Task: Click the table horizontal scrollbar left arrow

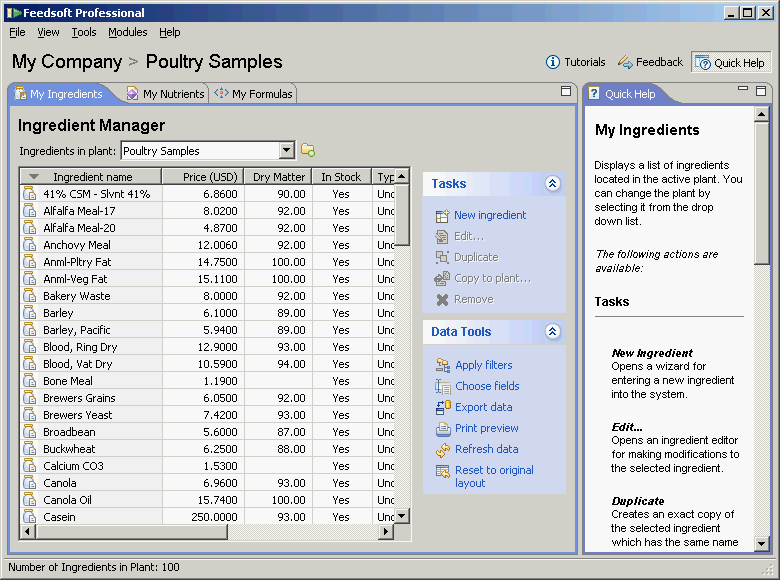Action: coord(27,532)
